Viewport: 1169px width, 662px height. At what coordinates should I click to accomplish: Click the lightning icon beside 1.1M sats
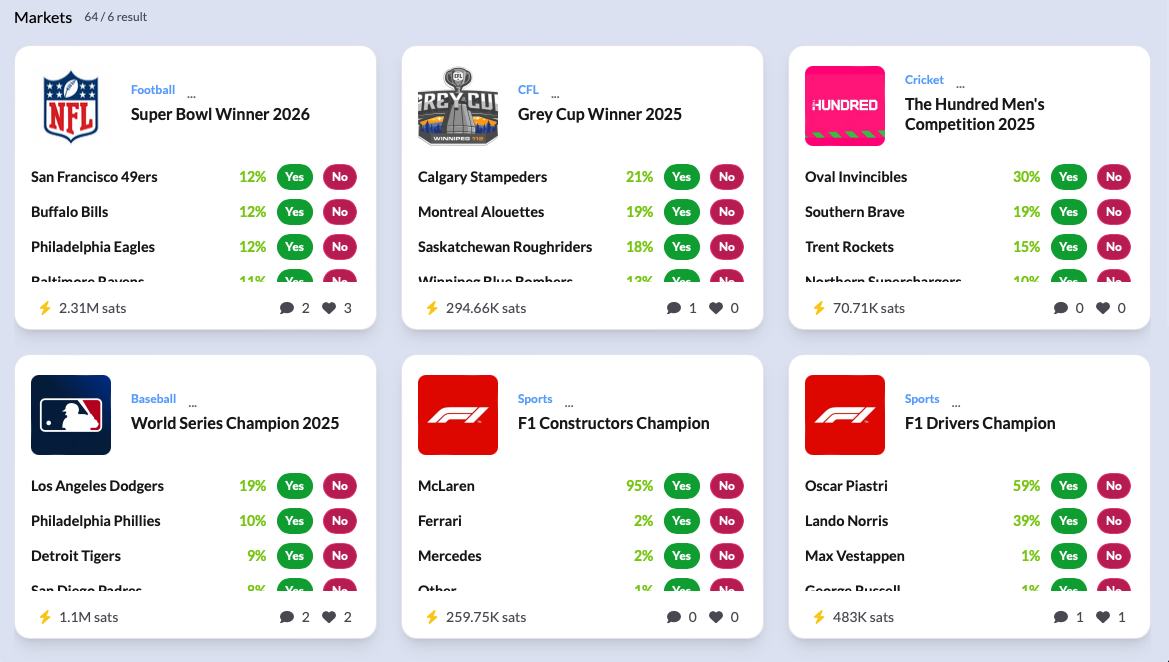45,617
